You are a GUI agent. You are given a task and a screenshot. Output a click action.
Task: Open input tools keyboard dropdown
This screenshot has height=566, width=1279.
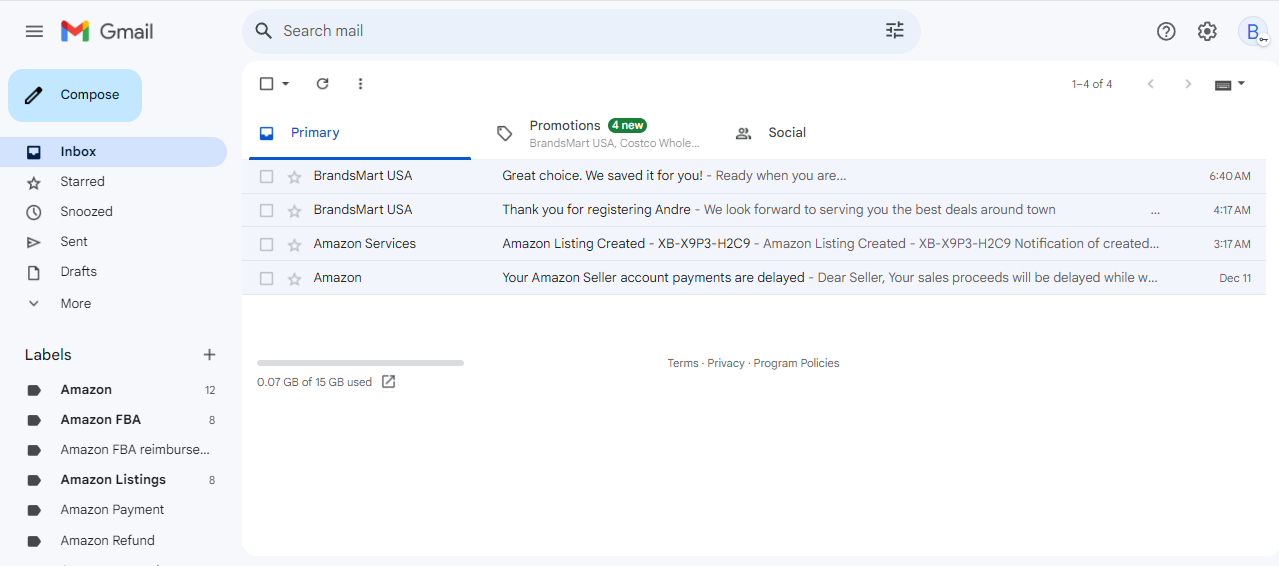coord(1230,84)
